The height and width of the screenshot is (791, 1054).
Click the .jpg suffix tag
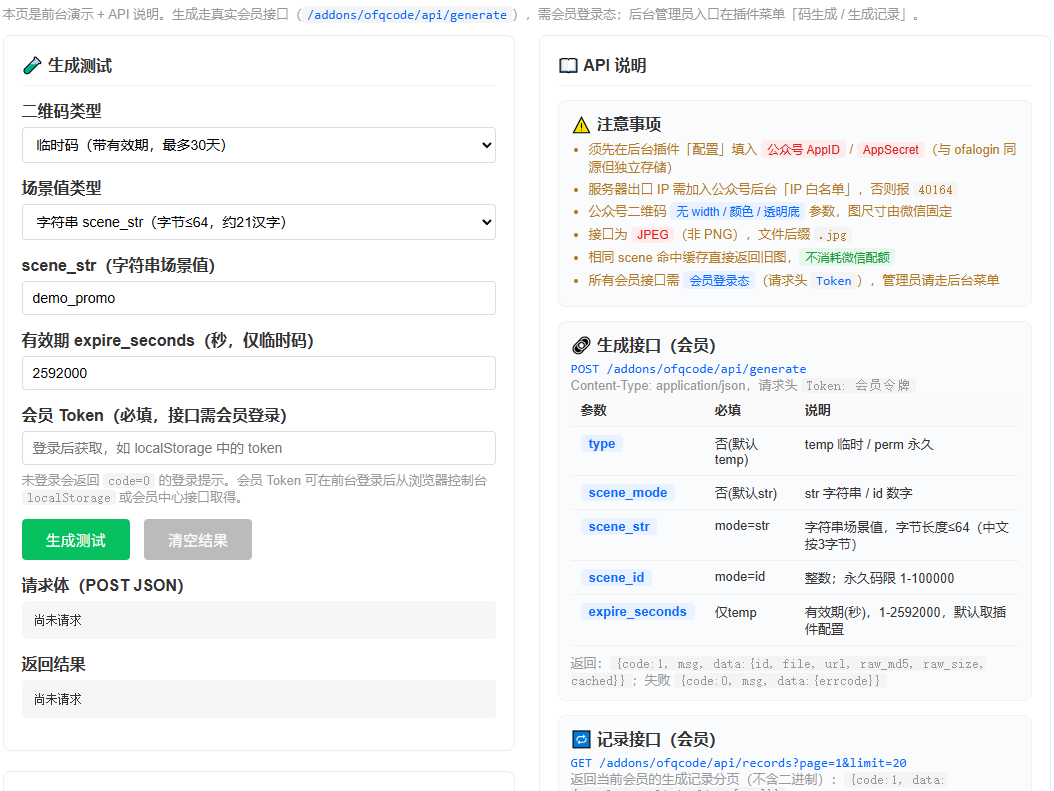pos(833,235)
